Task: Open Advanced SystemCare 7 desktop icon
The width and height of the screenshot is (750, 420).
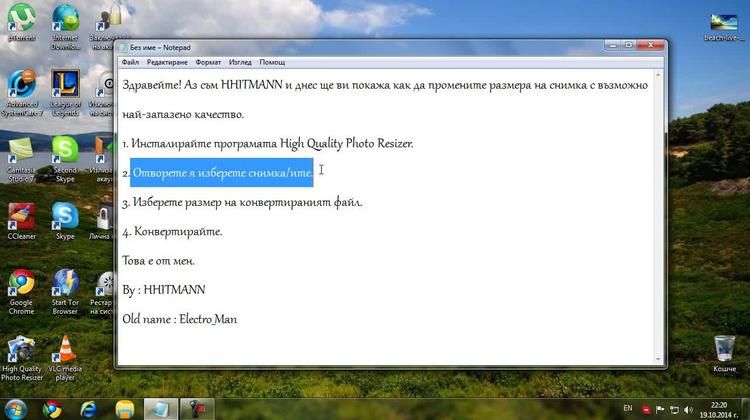Action: (22, 93)
